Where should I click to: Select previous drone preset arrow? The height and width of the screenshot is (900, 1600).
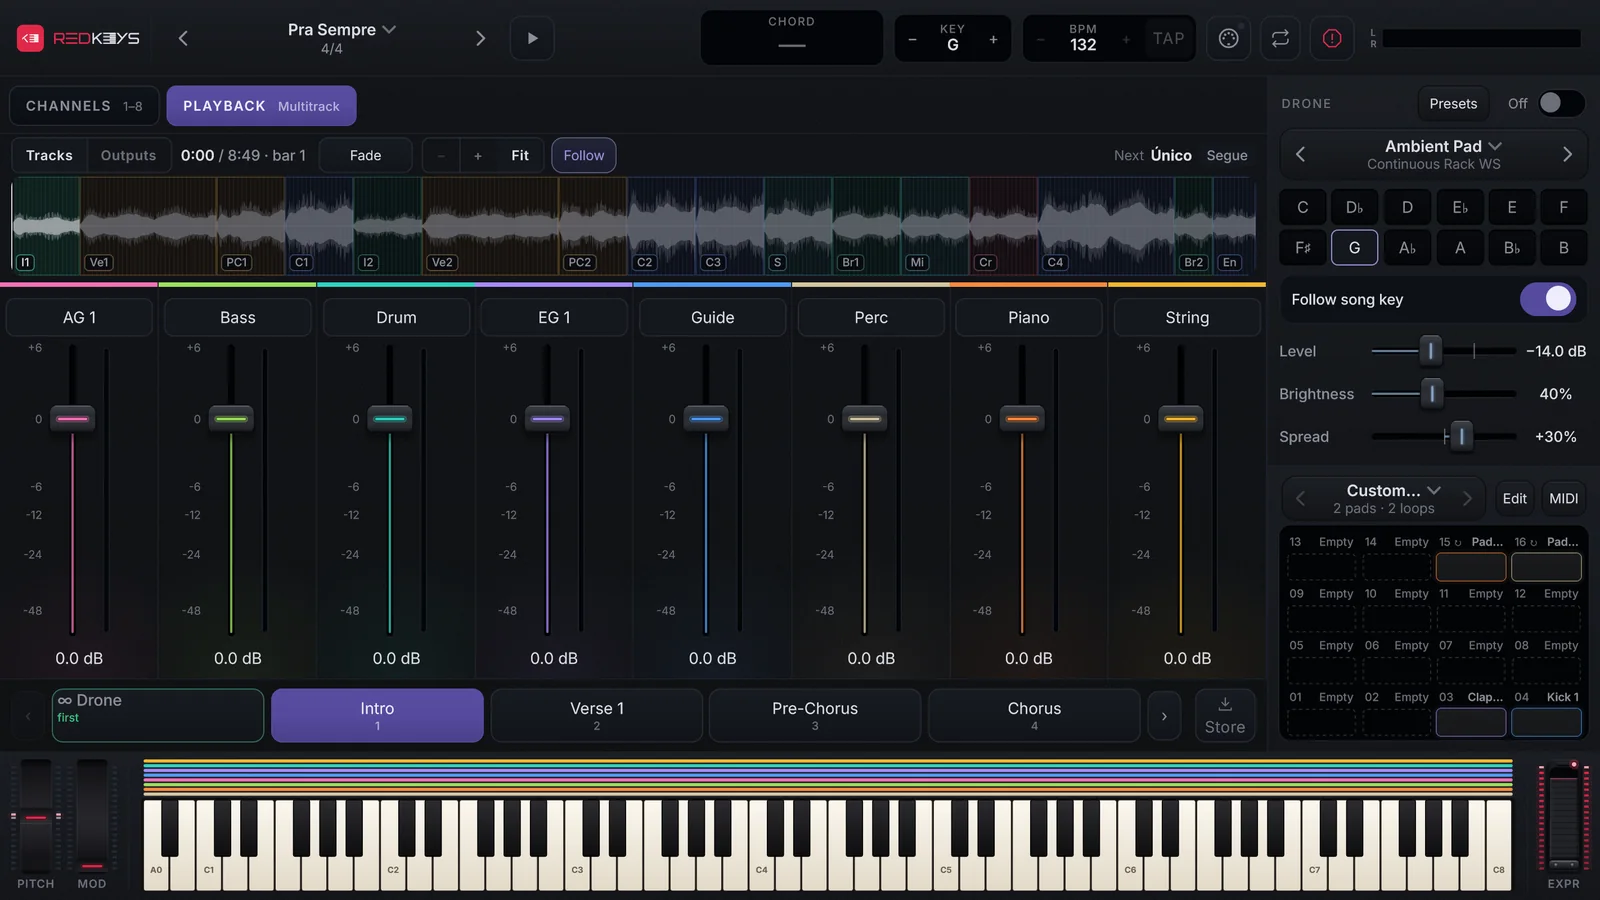[1300, 154]
